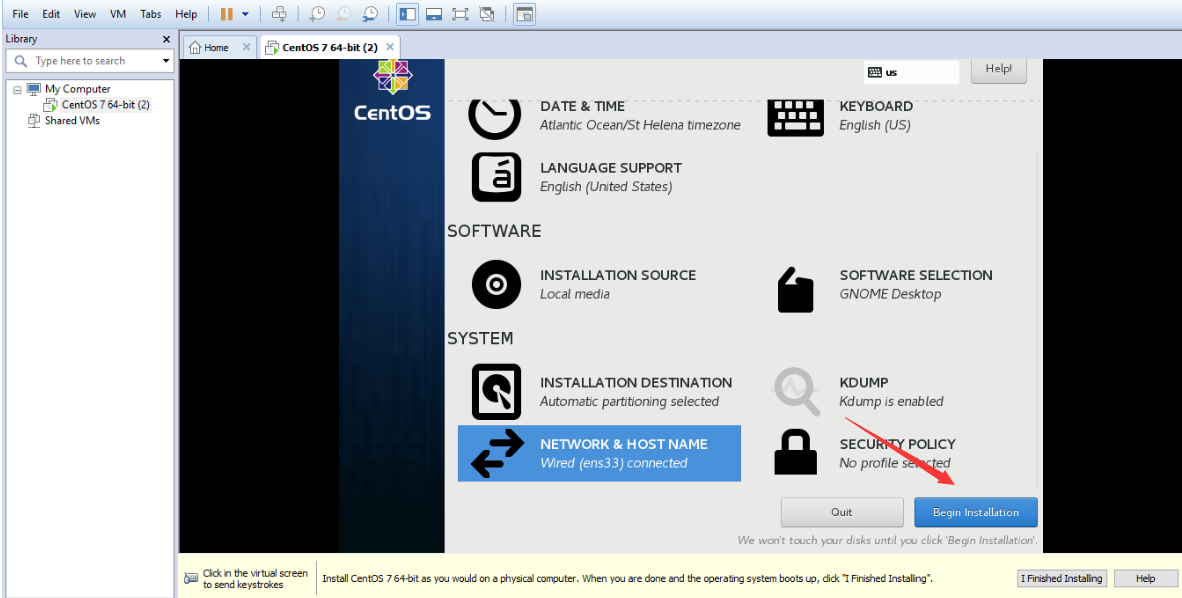Configure Network & Host Name

click(x=624, y=453)
